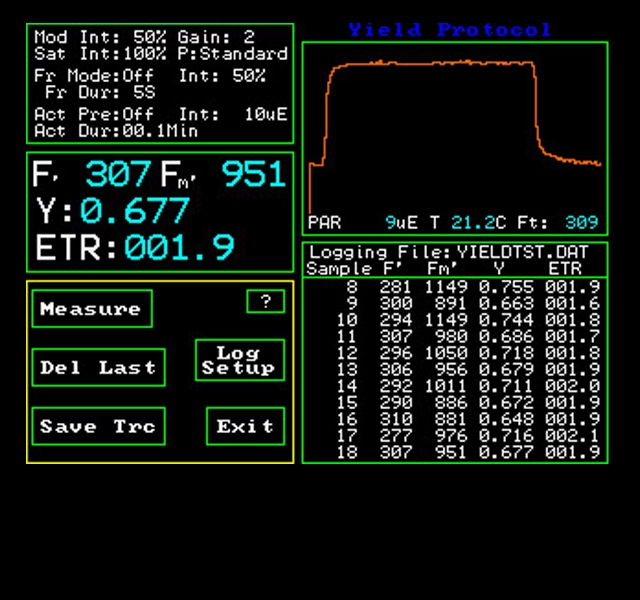Select sample 8 row in log
Screen dimensions: 640x600
(454, 288)
